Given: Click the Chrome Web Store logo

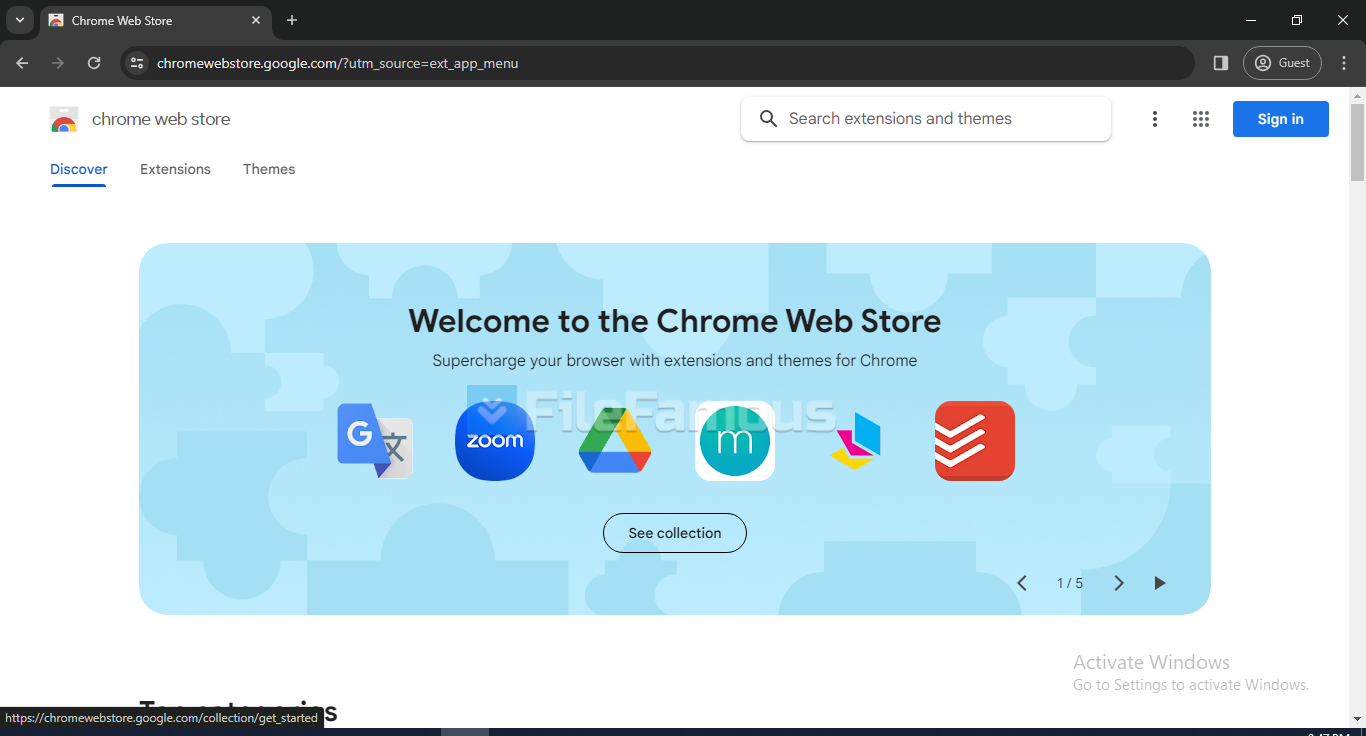Looking at the screenshot, I should point(64,119).
